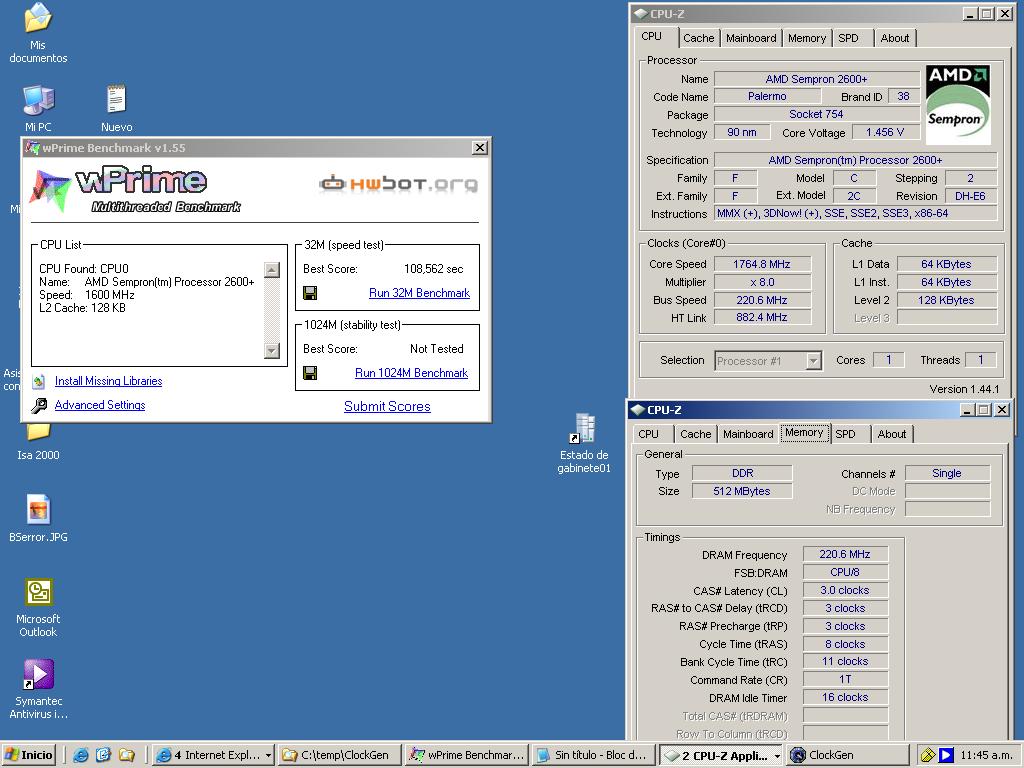1024x768 pixels.
Task: Click the lower CPU-Z window title icon
Action: tap(637, 410)
